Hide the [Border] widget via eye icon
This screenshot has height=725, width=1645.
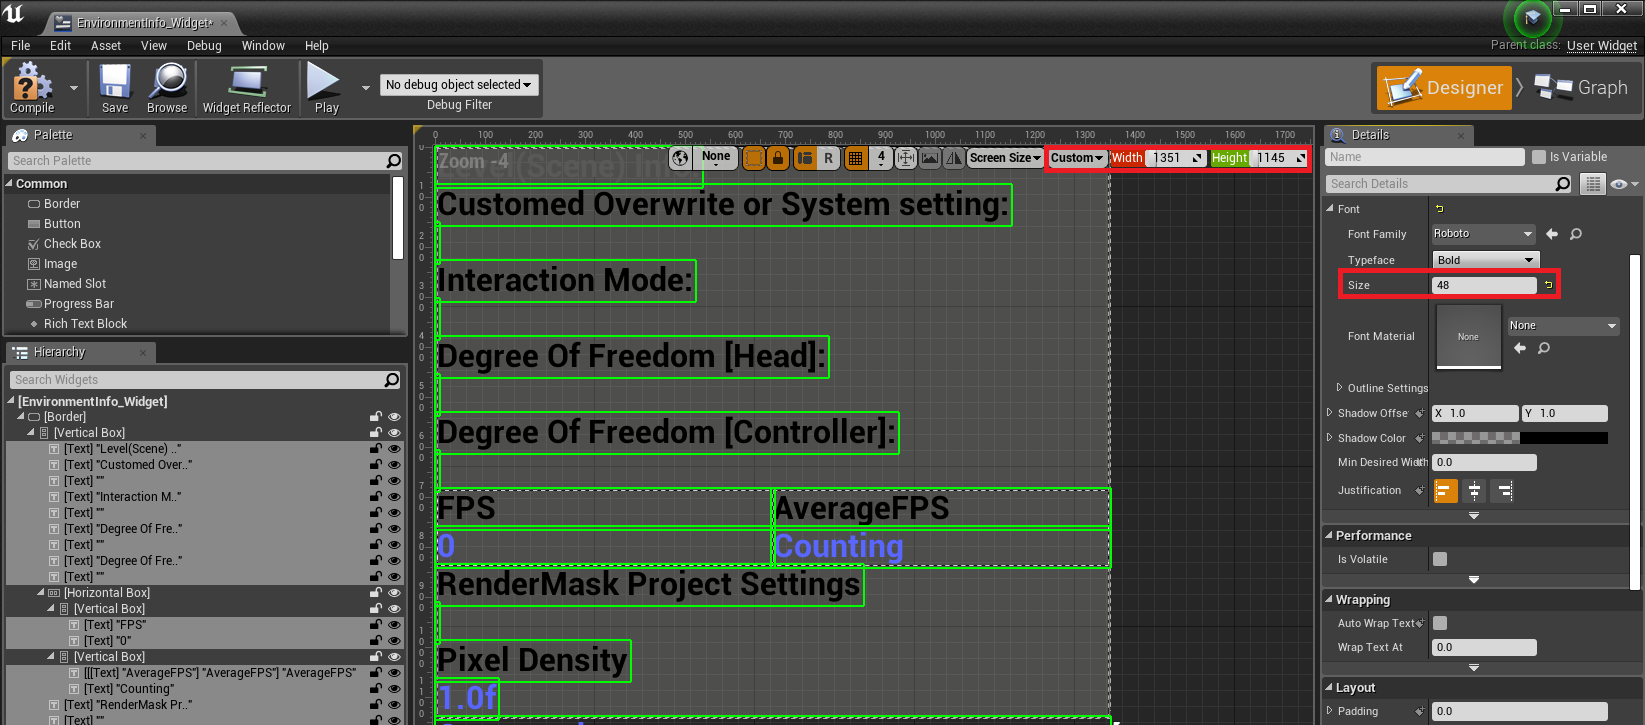tap(394, 417)
